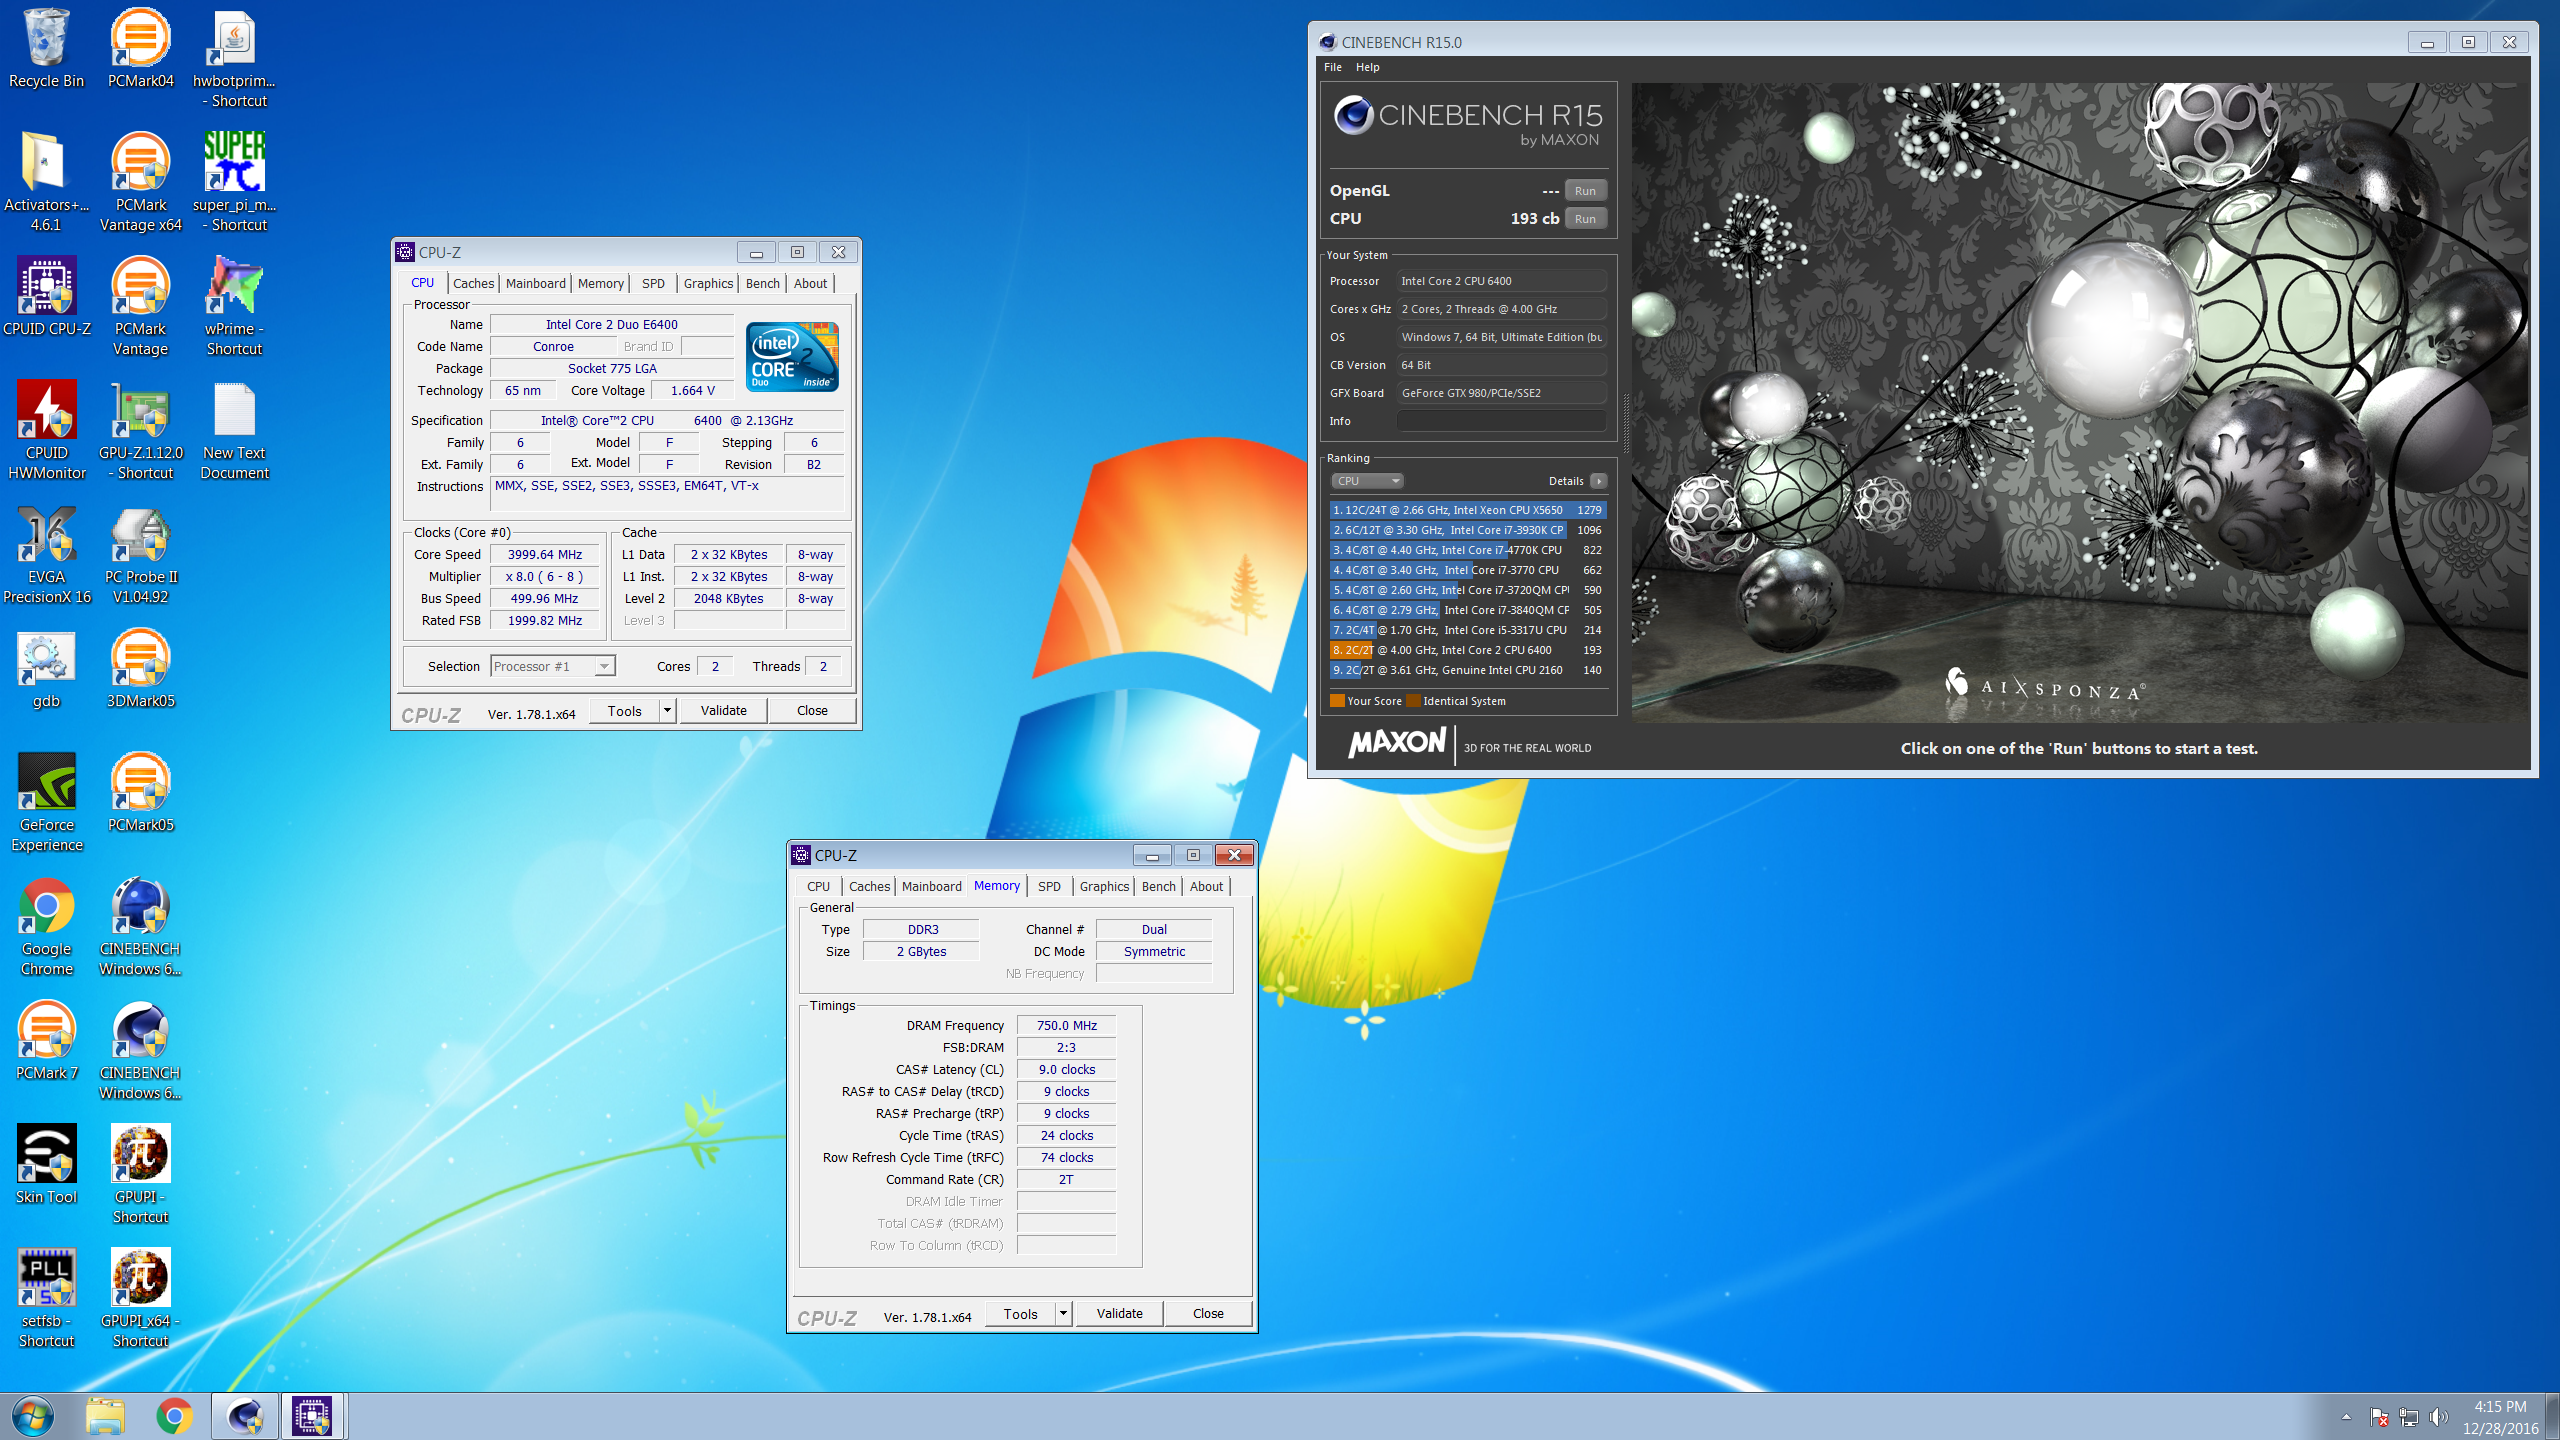Switch to Cinebench via taskbar icon
The image size is (2560, 1440).
245,1416
